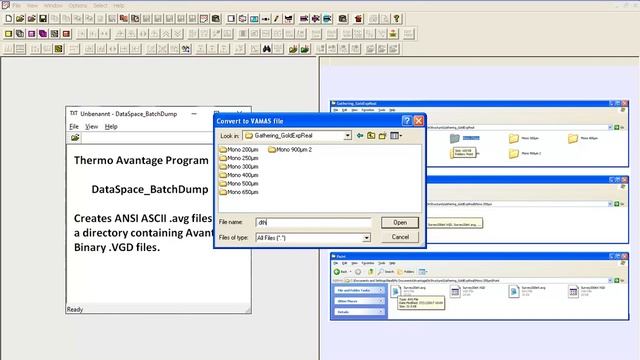Click Folders button in bottom Explorer window
The width and height of the screenshot is (640, 360).
[406, 272]
